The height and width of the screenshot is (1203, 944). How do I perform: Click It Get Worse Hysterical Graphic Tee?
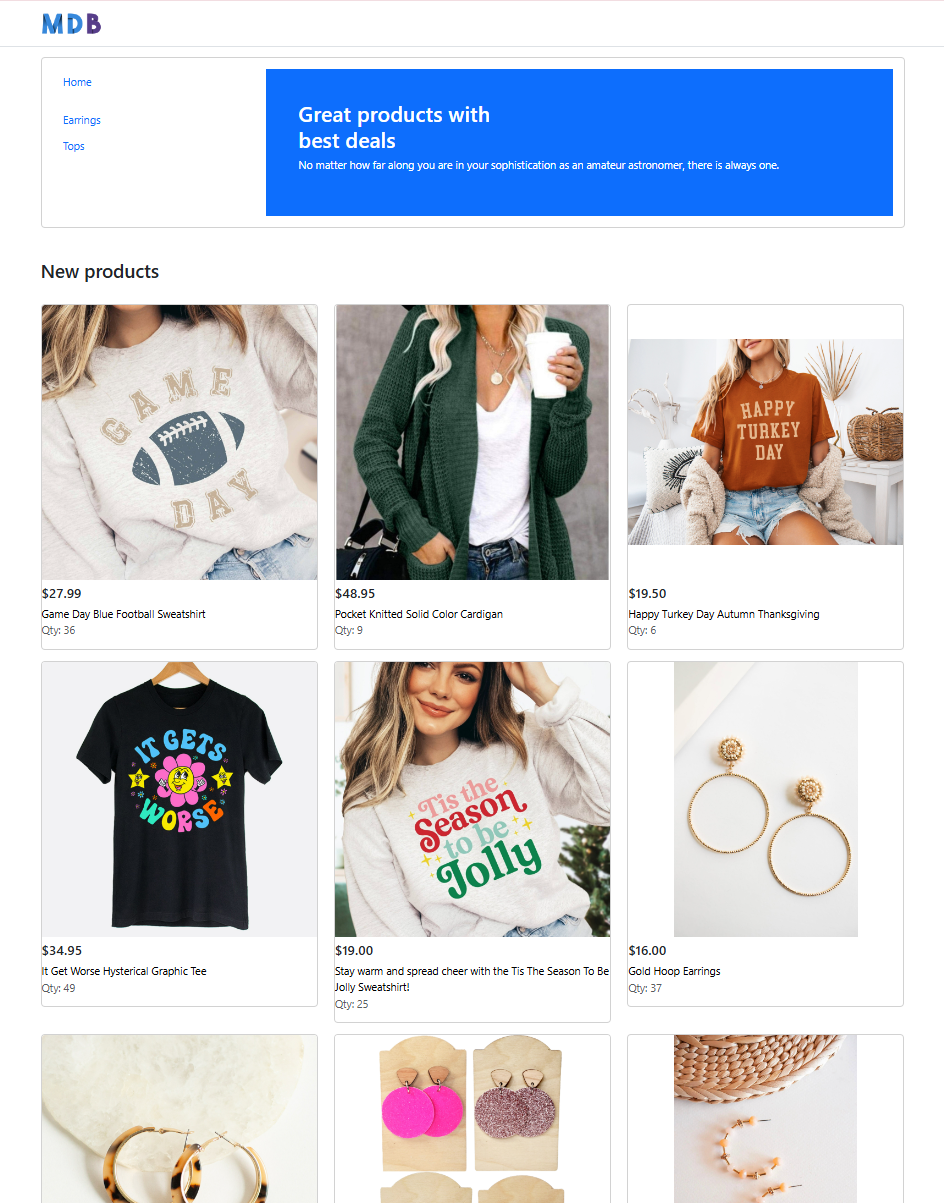point(124,971)
